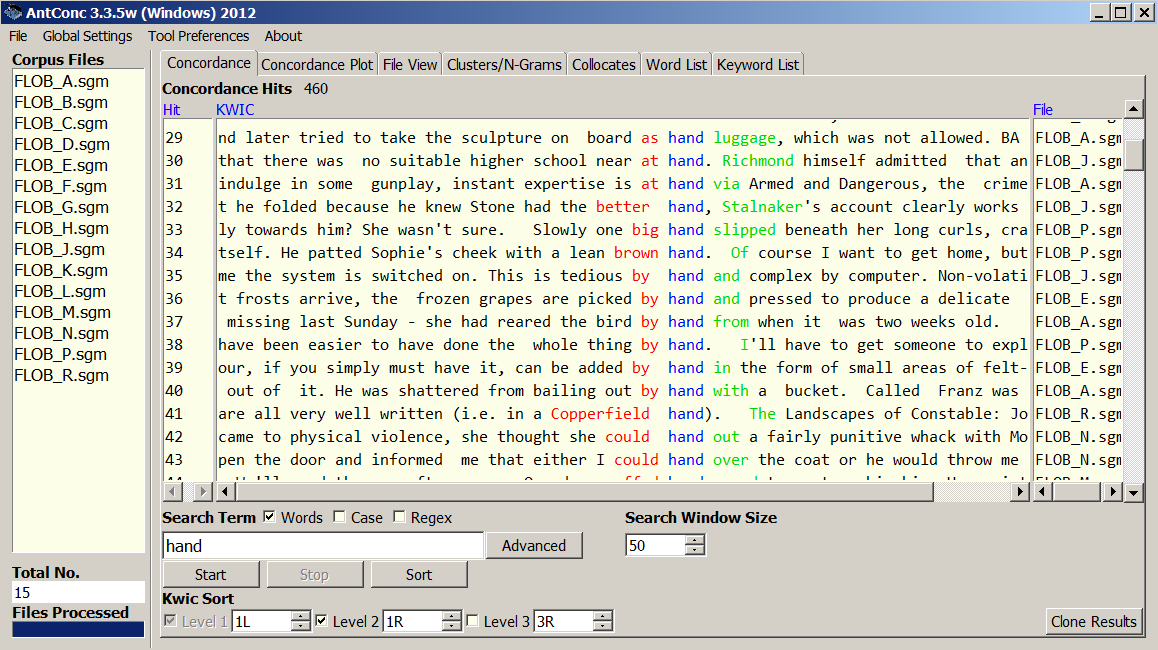Click the Clone Results button
This screenshot has width=1158, height=650.
point(1093,621)
